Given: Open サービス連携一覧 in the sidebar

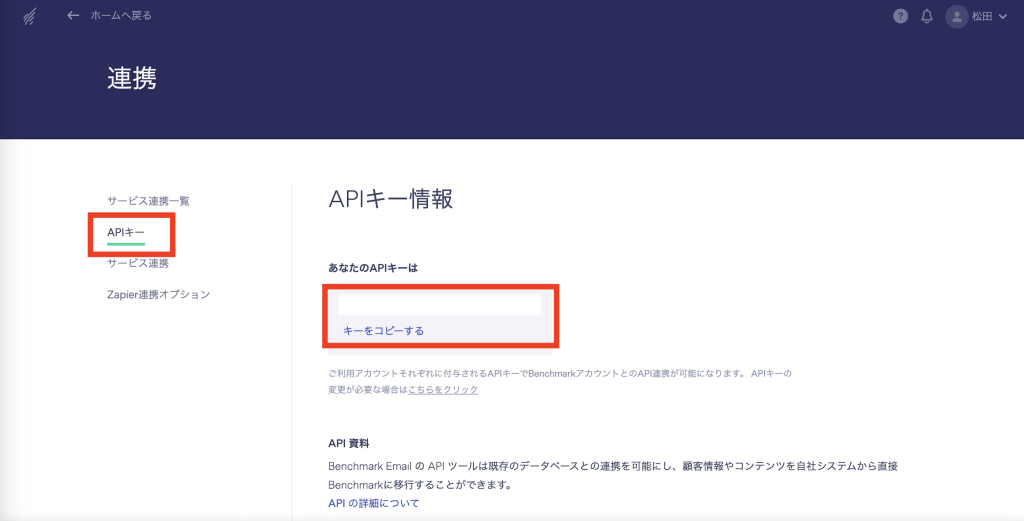Looking at the screenshot, I should click(148, 201).
